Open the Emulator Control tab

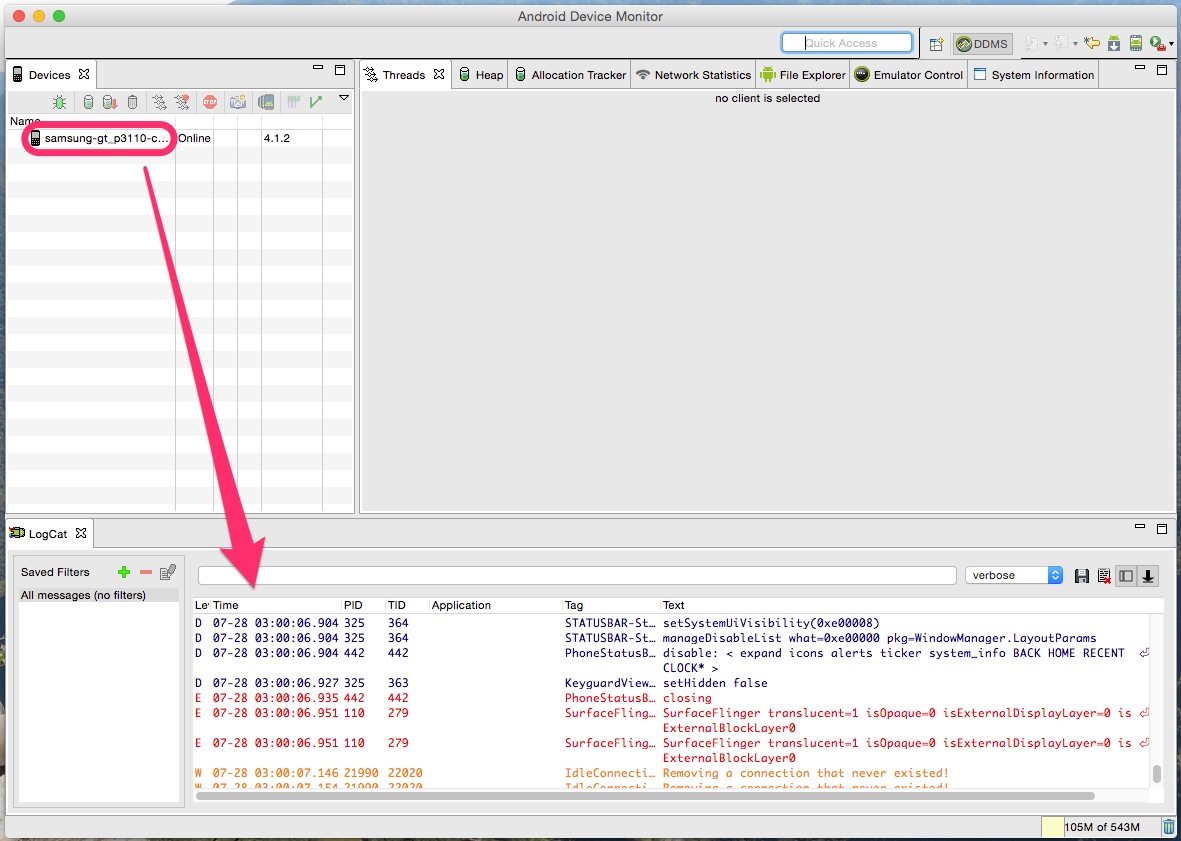pyautogui.click(x=908, y=75)
